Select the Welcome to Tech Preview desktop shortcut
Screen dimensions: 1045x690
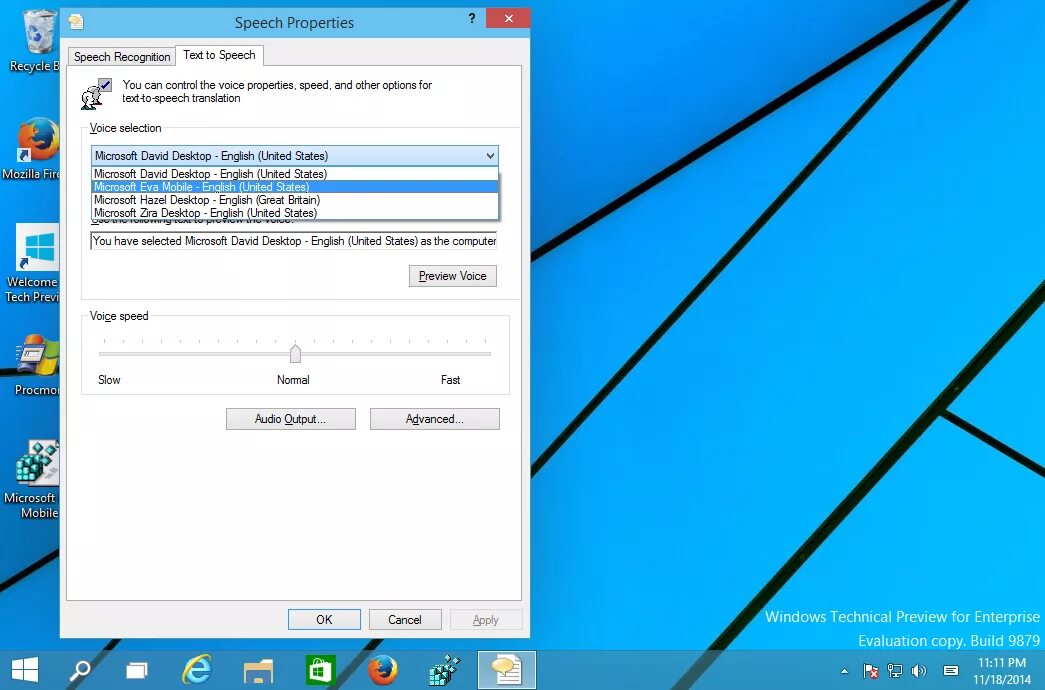(x=33, y=264)
